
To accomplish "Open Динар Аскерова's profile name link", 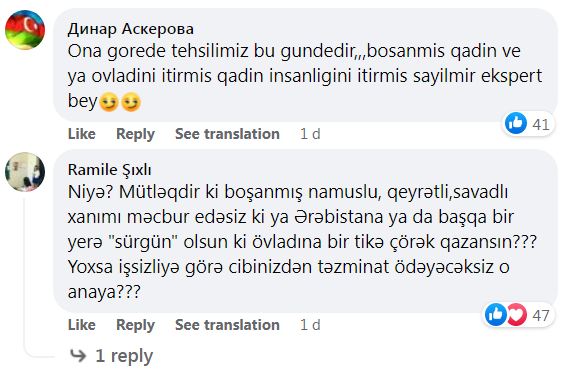I will coord(131,29).
